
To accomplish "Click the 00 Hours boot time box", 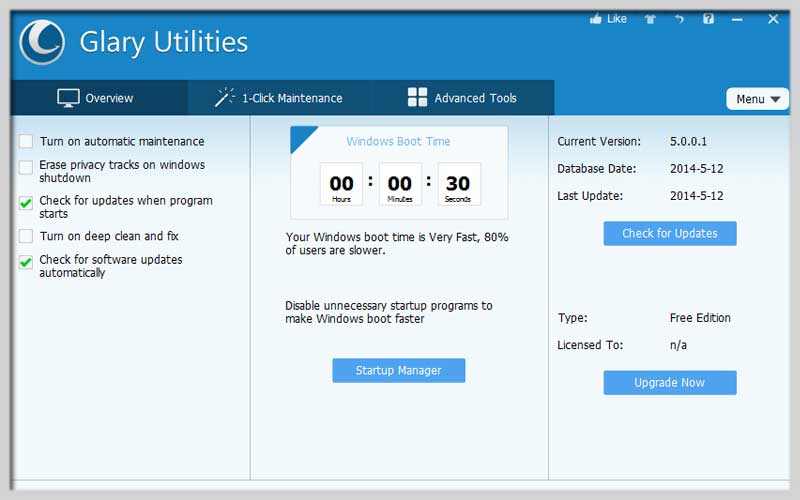I will (x=341, y=184).
